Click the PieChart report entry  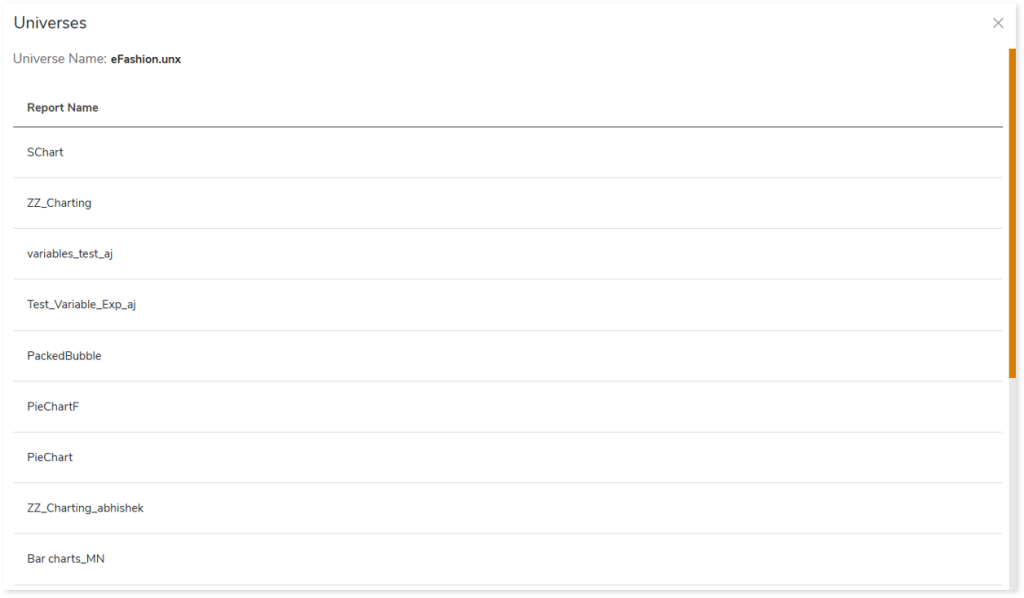tap(50, 457)
